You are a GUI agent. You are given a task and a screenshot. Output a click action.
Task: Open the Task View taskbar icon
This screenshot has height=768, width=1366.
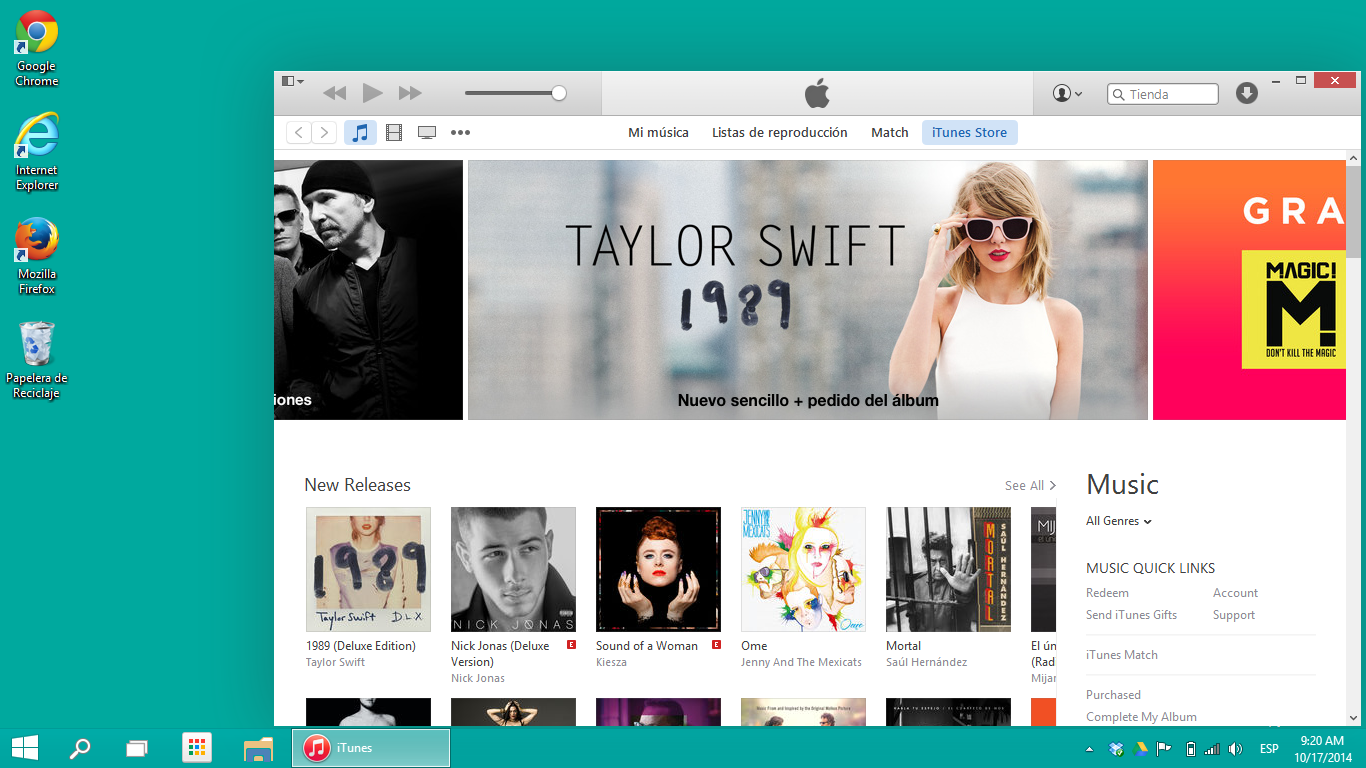pyautogui.click(x=137, y=748)
